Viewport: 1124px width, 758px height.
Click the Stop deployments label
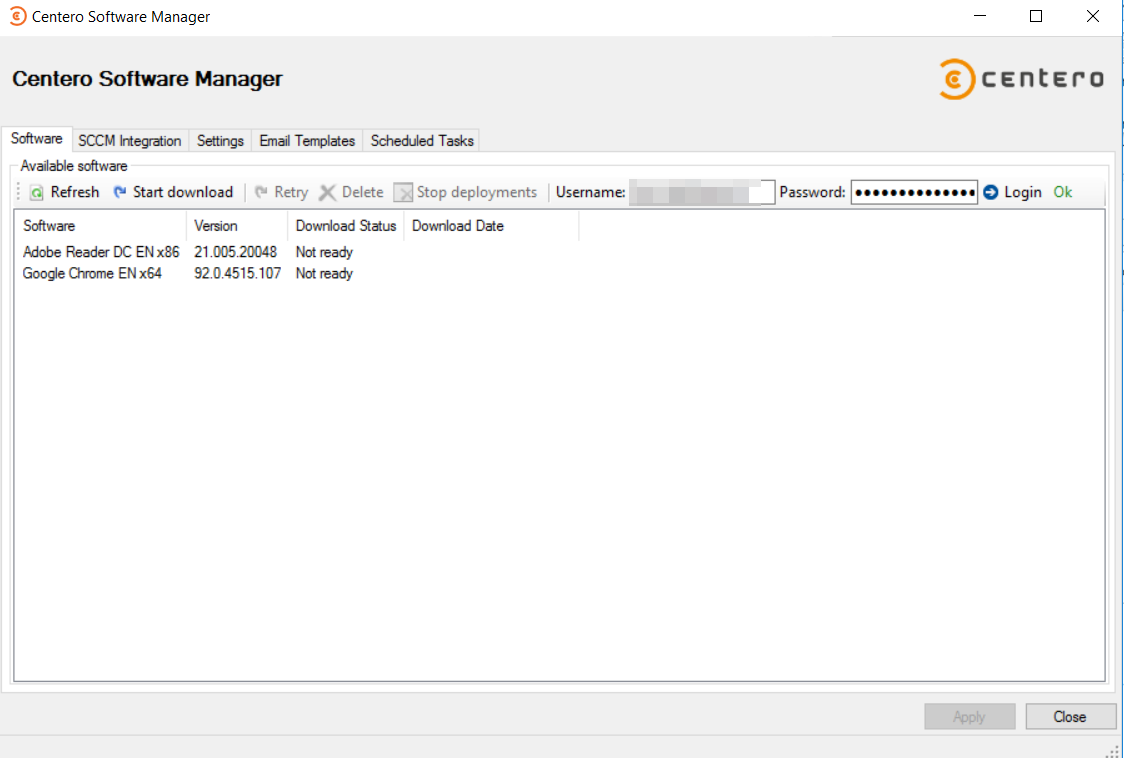click(477, 192)
